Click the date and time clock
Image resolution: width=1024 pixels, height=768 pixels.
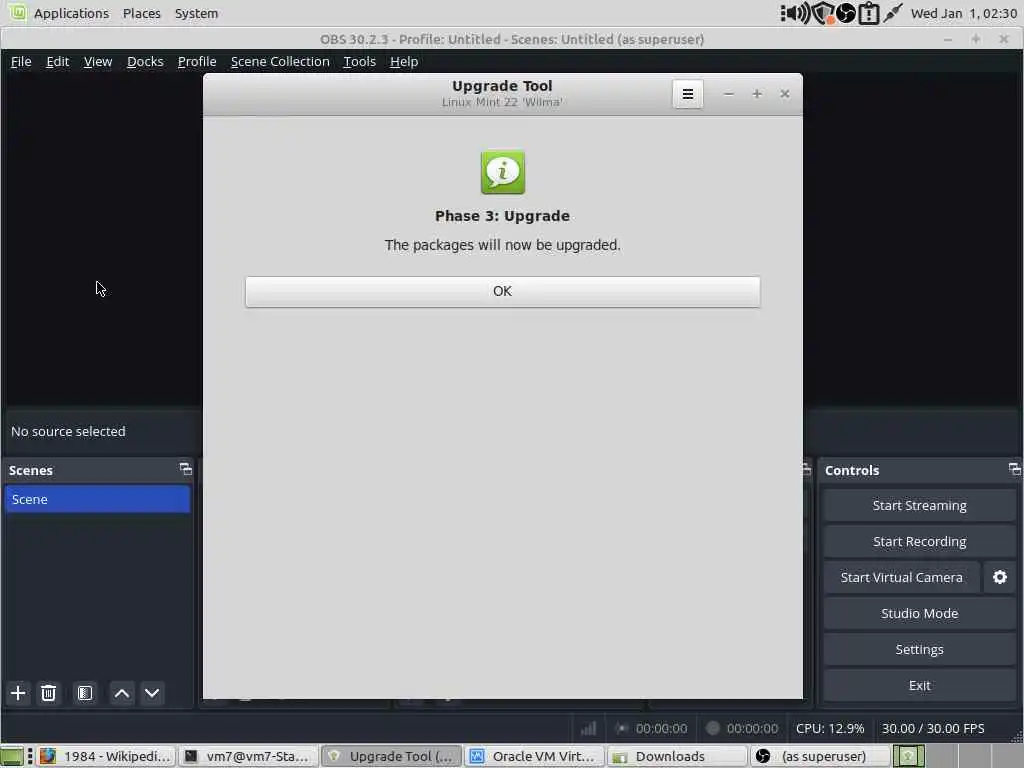(963, 13)
